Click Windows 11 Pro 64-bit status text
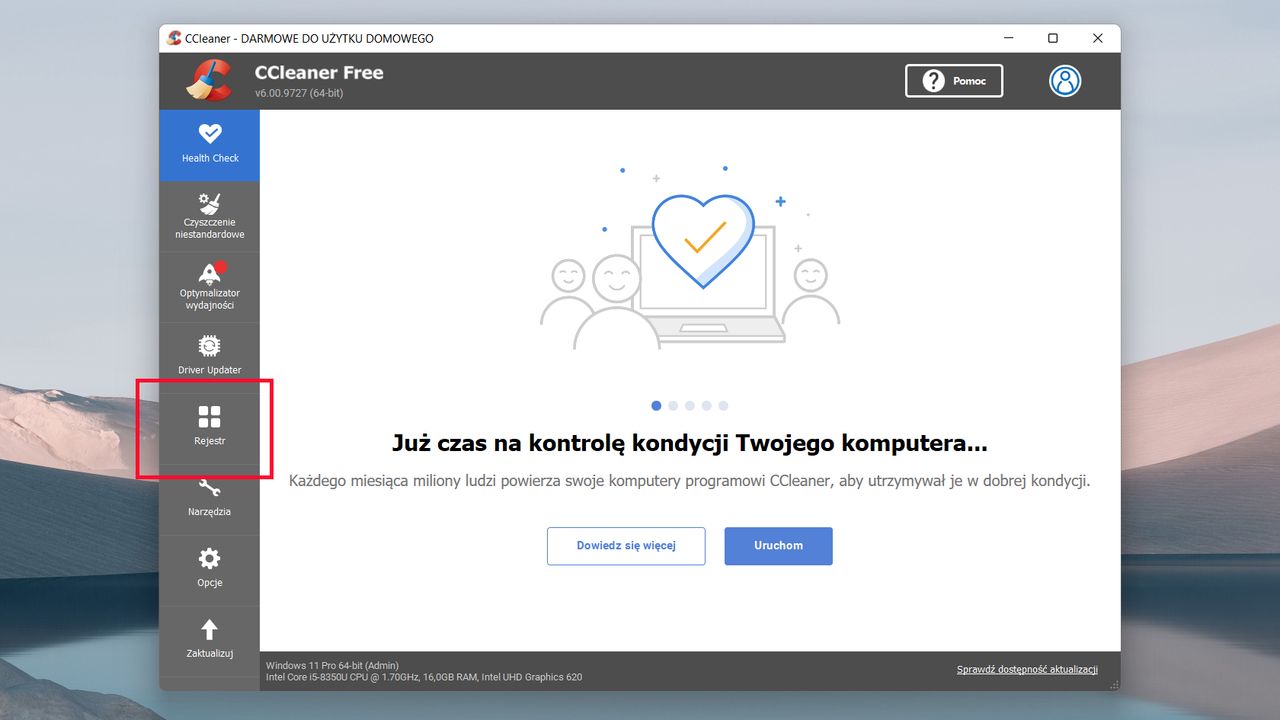The width and height of the screenshot is (1280, 720). click(x=333, y=665)
